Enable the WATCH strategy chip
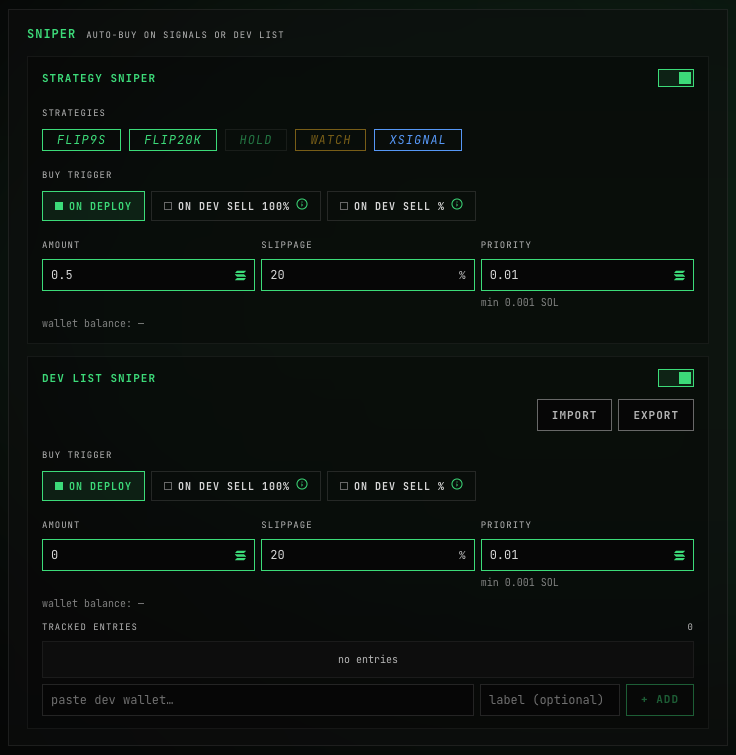Image resolution: width=736 pixels, height=755 pixels. click(x=330, y=140)
